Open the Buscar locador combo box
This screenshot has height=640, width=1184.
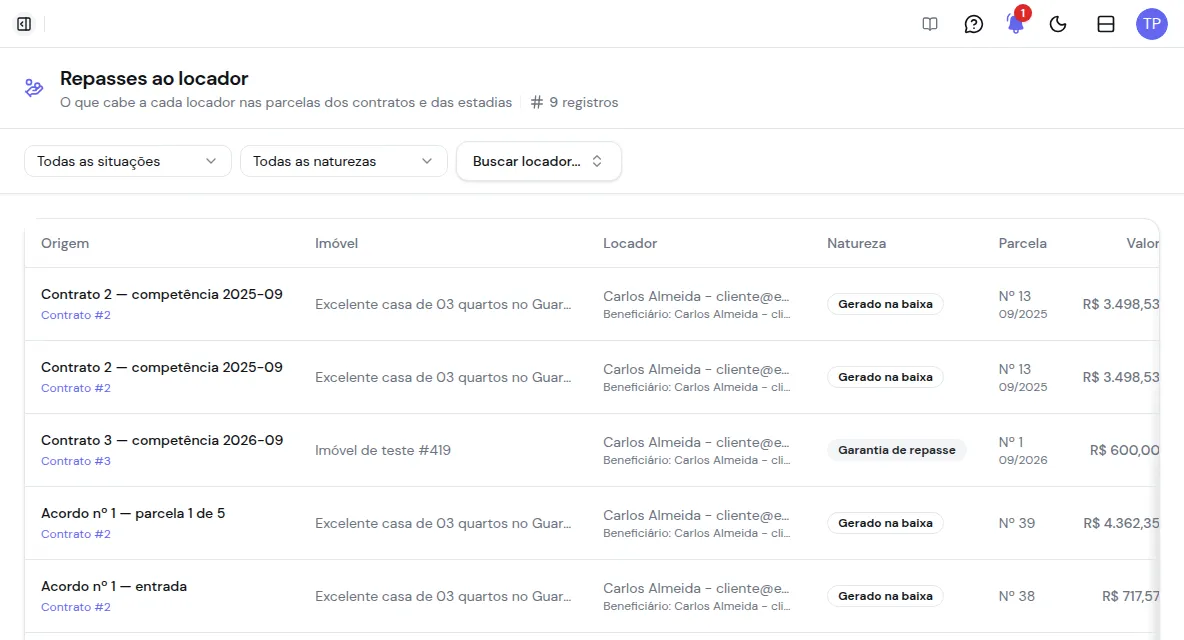click(x=538, y=161)
